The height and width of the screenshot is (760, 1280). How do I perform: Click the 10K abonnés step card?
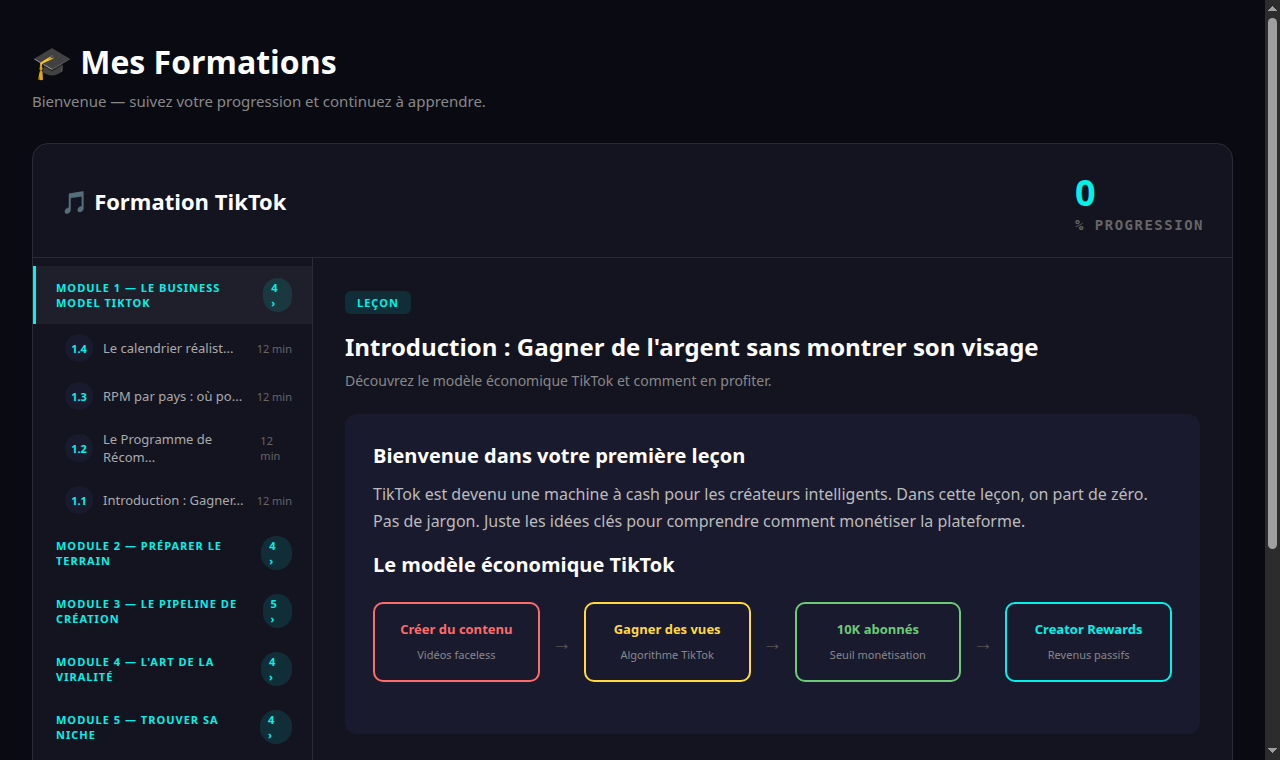click(x=878, y=642)
